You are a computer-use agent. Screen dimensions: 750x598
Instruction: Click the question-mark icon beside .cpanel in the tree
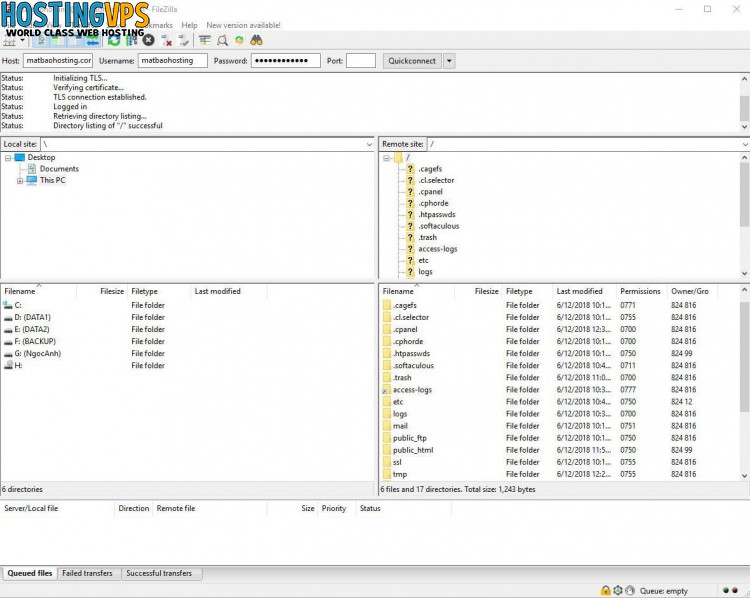click(x=410, y=192)
